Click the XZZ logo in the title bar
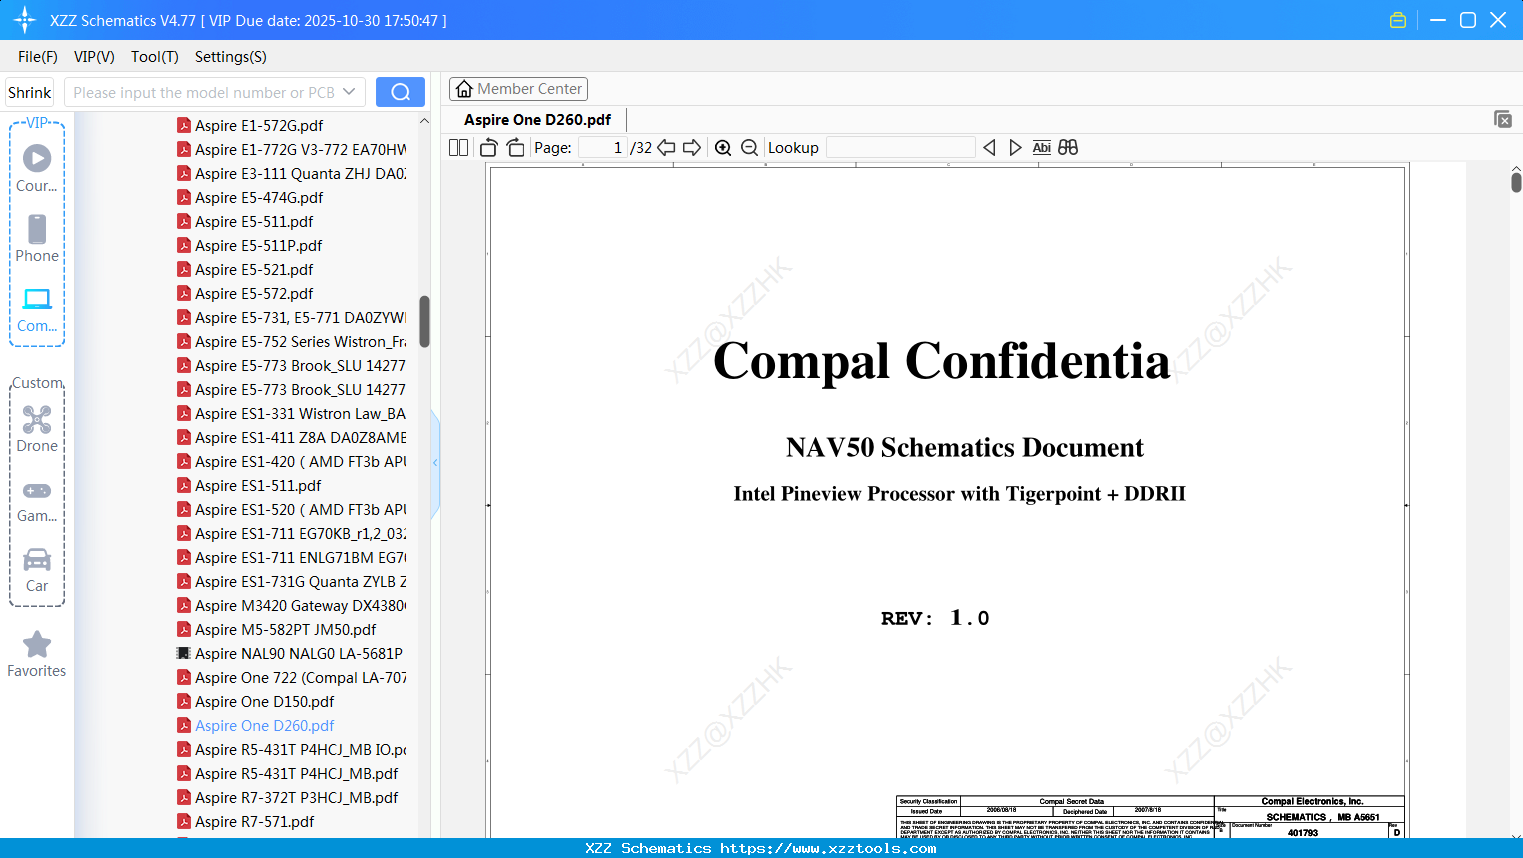This screenshot has height=858, width=1523. [25, 20]
